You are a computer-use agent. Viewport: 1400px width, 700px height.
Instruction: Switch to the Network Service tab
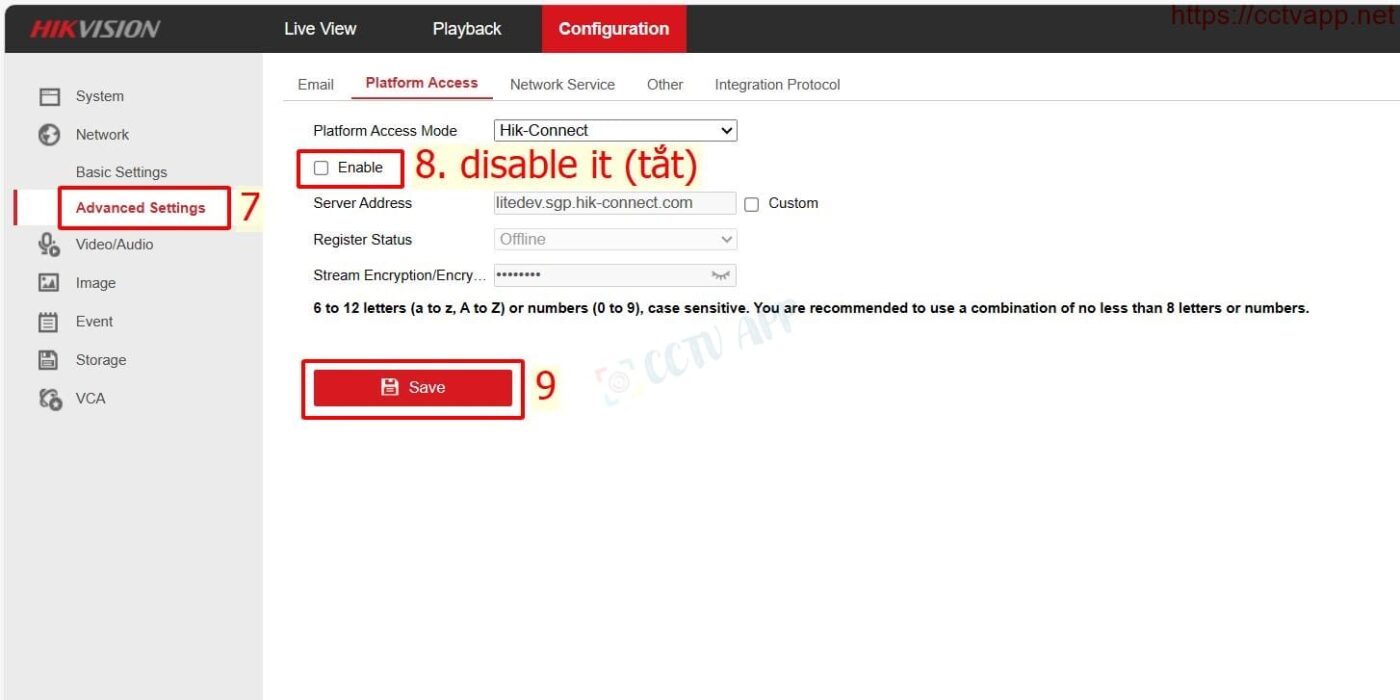pyautogui.click(x=562, y=85)
